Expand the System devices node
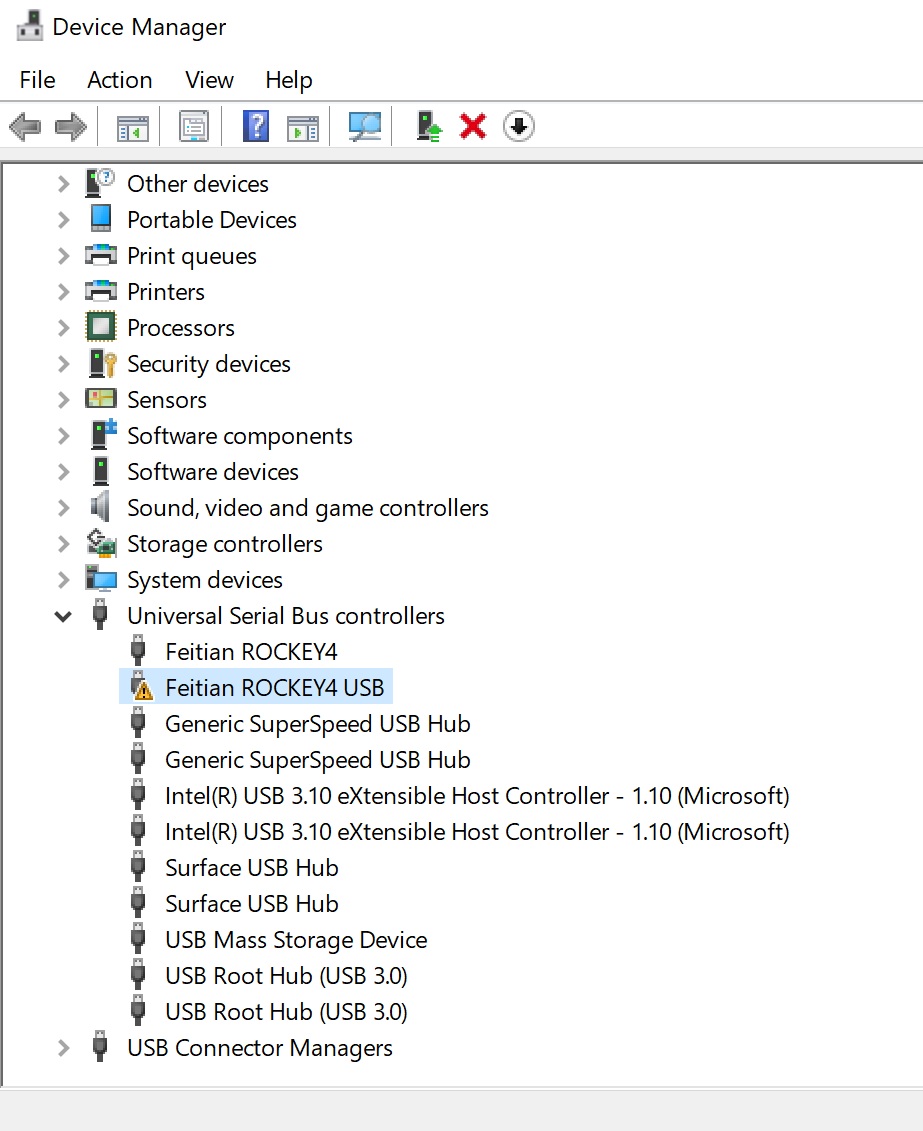The height and width of the screenshot is (1131, 923). pyautogui.click(x=63, y=580)
